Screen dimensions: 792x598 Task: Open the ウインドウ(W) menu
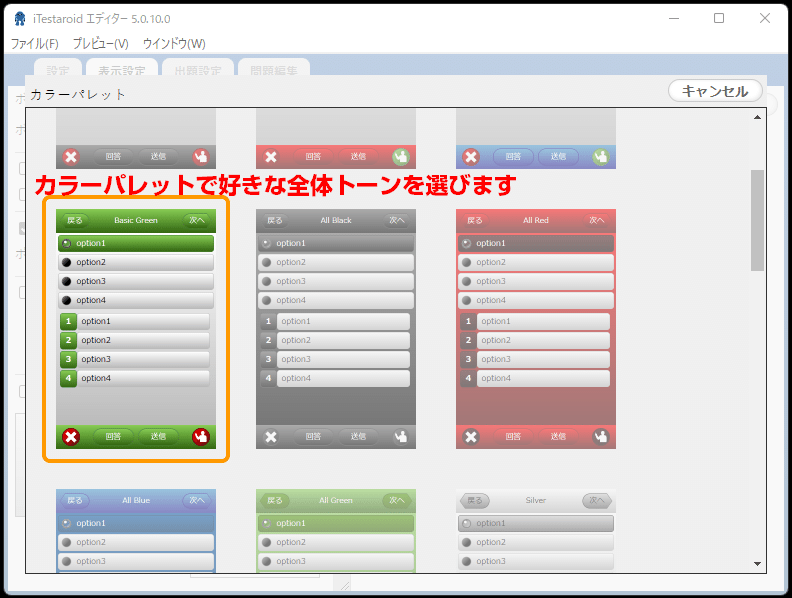[x=174, y=43]
